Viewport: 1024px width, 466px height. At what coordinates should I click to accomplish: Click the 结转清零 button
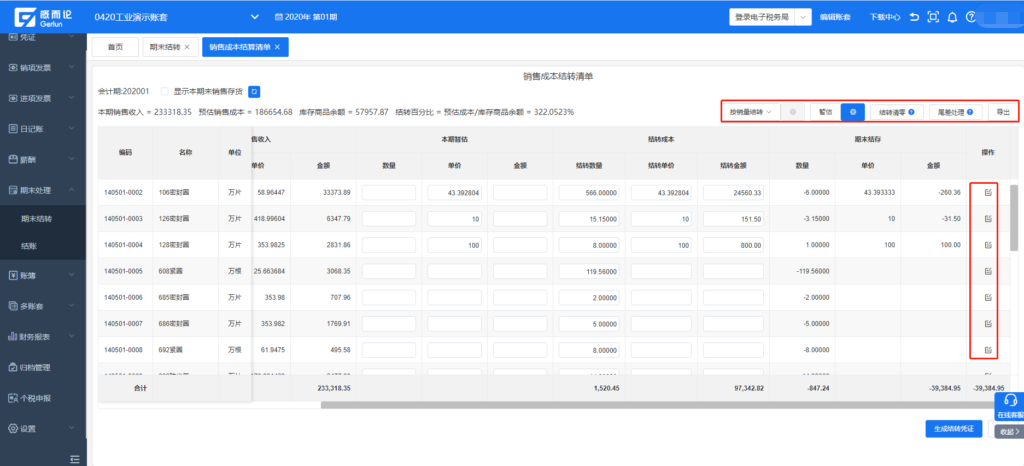tap(896, 112)
